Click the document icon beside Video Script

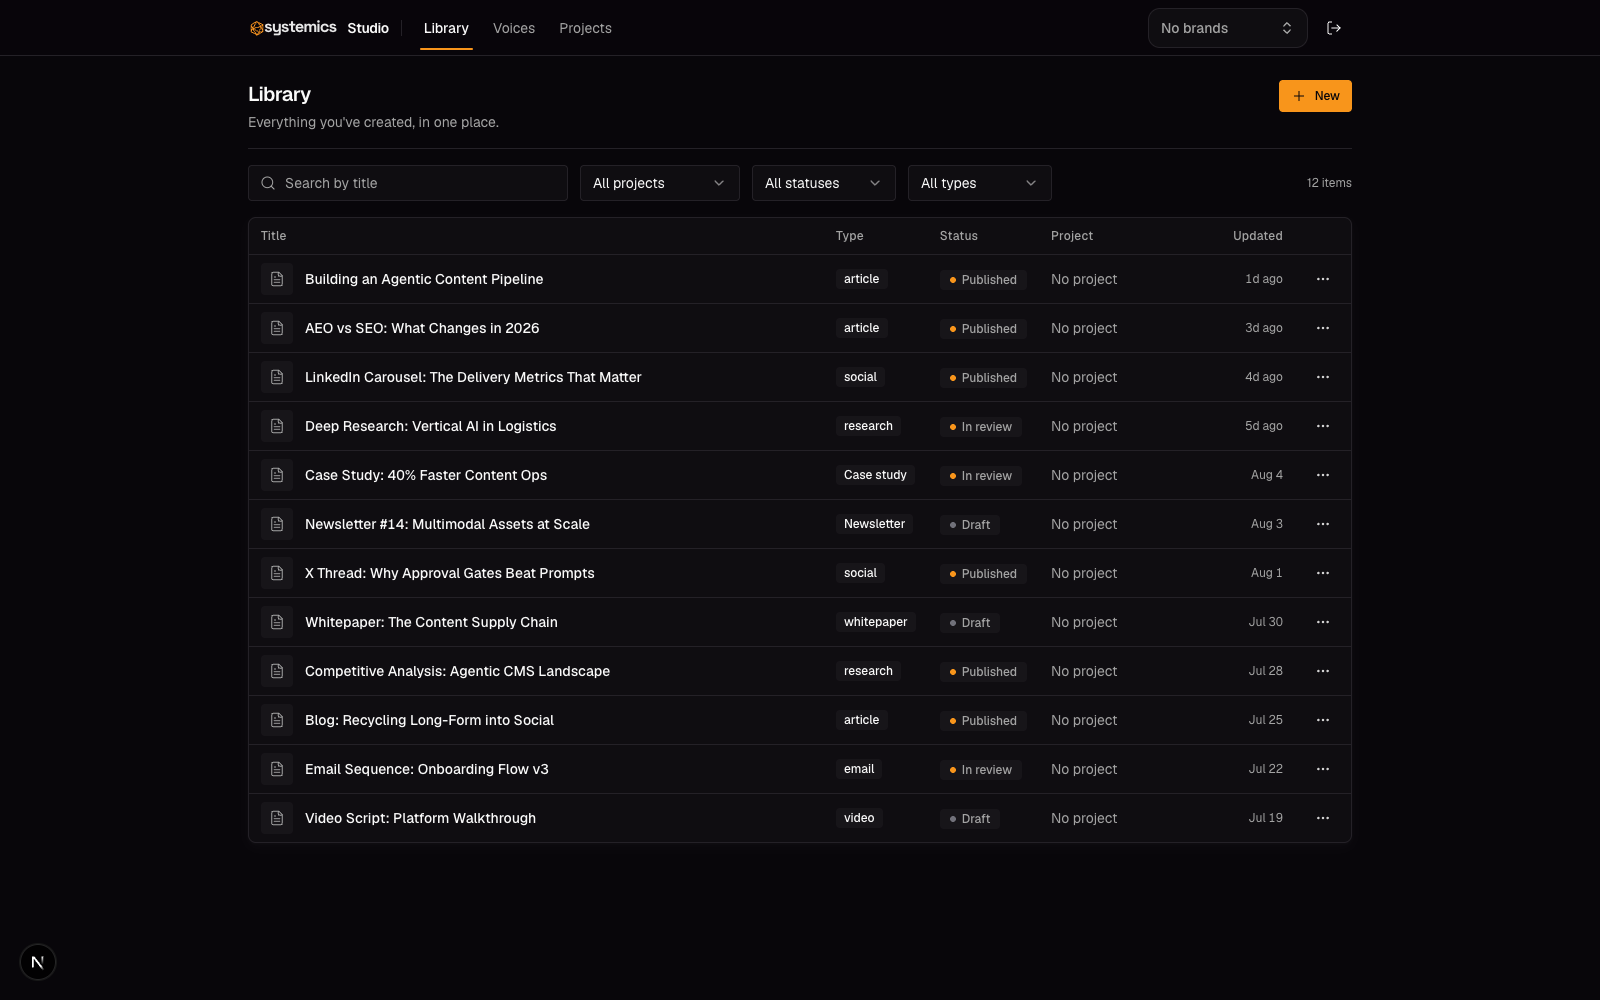coord(277,818)
